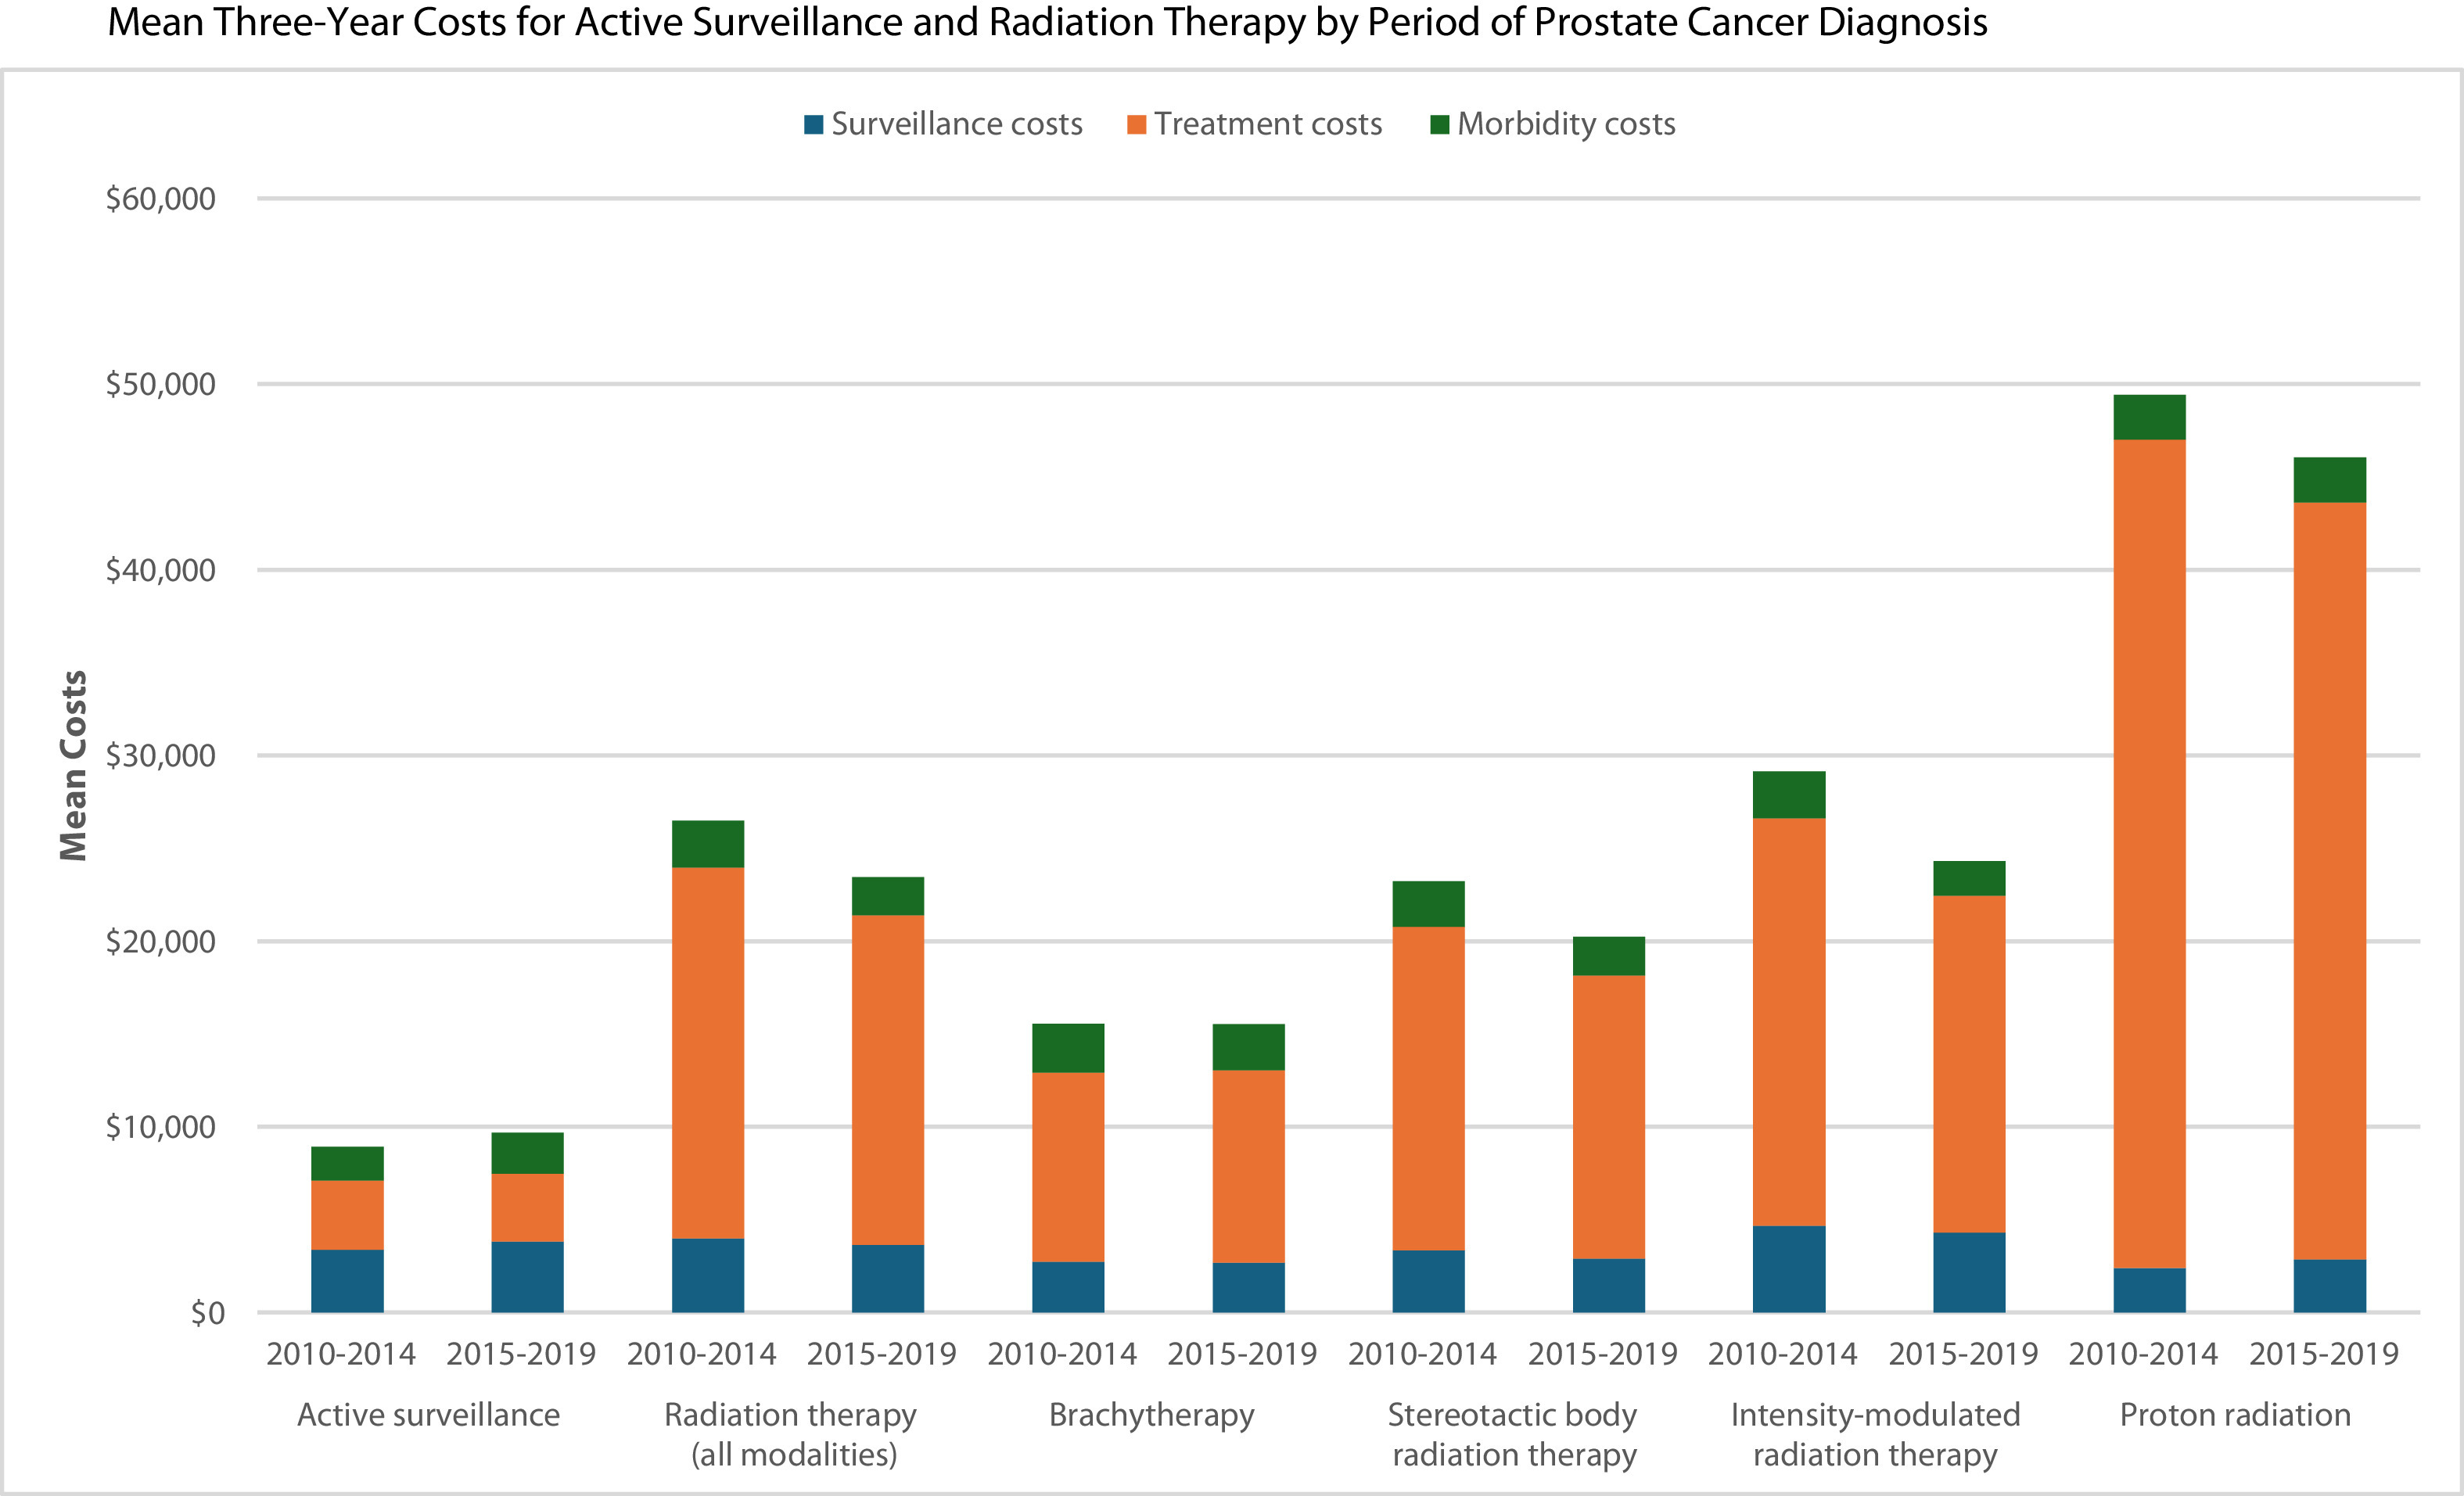
Task: Click orange treatment segment of Proton radiation 2010-2014 bar
Action: pos(2149,854)
